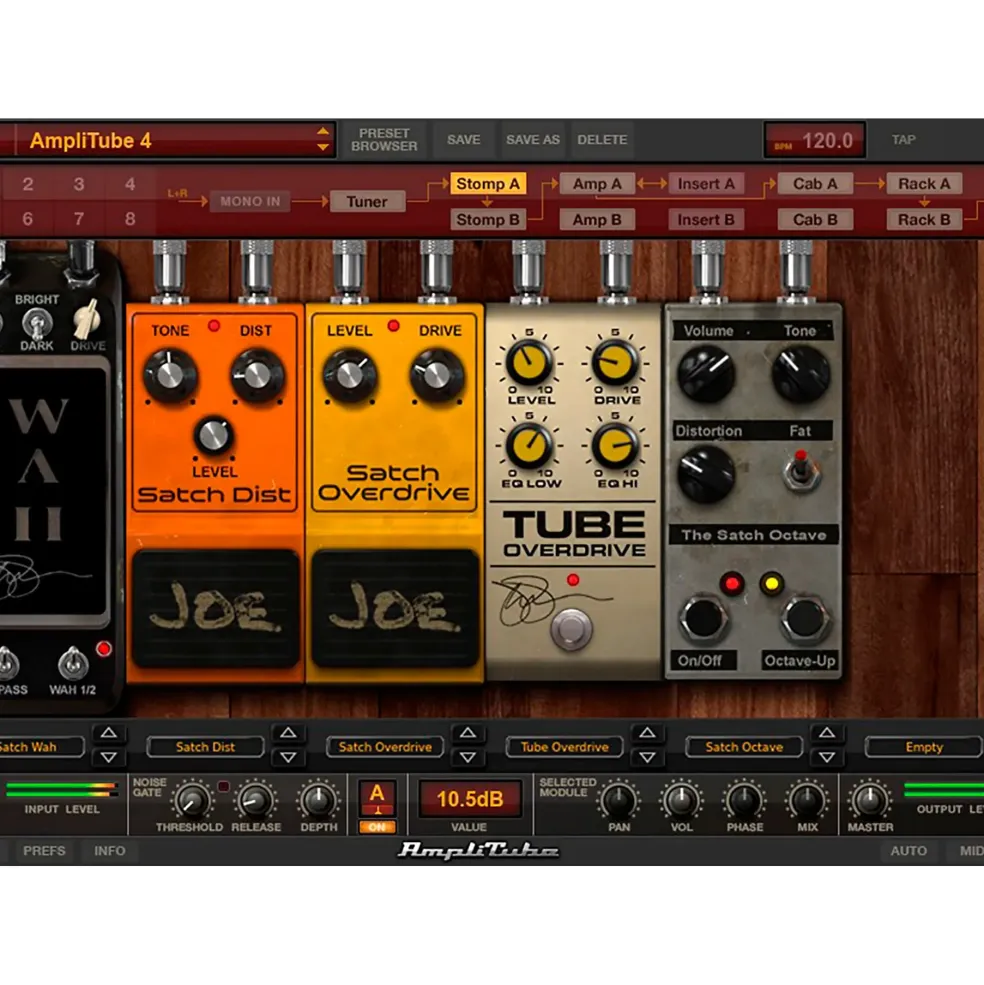This screenshot has height=985, width=984.
Task: Flip the BRIGHT/DARK wah switch
Action: pos(36,324)
